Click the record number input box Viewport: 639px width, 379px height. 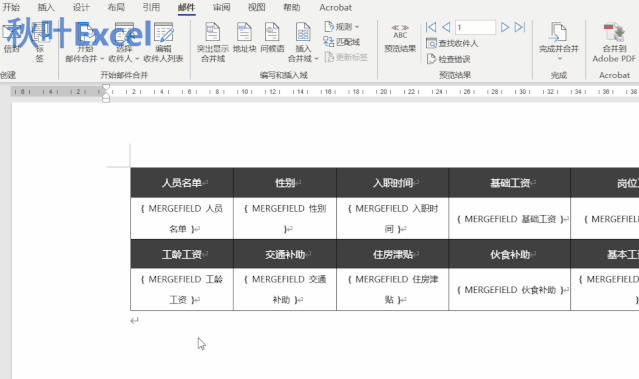pyautogui.click(x=475, y=27)
